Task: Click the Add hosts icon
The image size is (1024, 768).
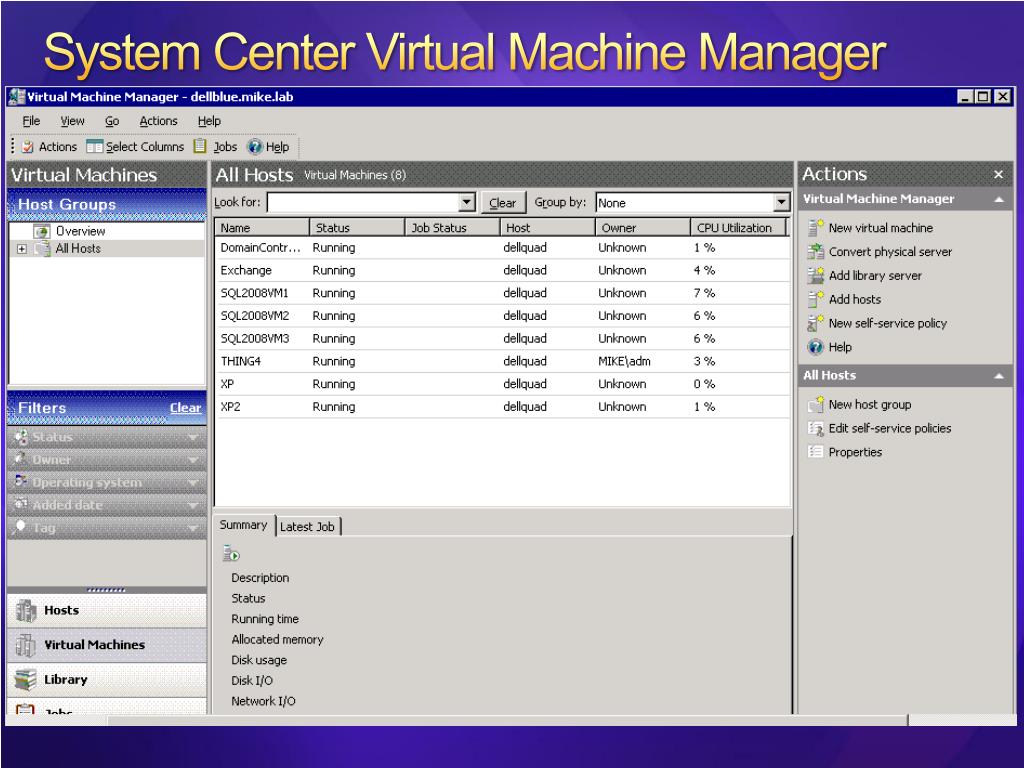Action: 815,299
